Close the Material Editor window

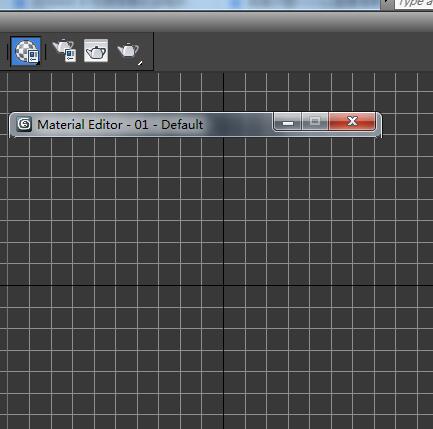[x=352, y=121]
